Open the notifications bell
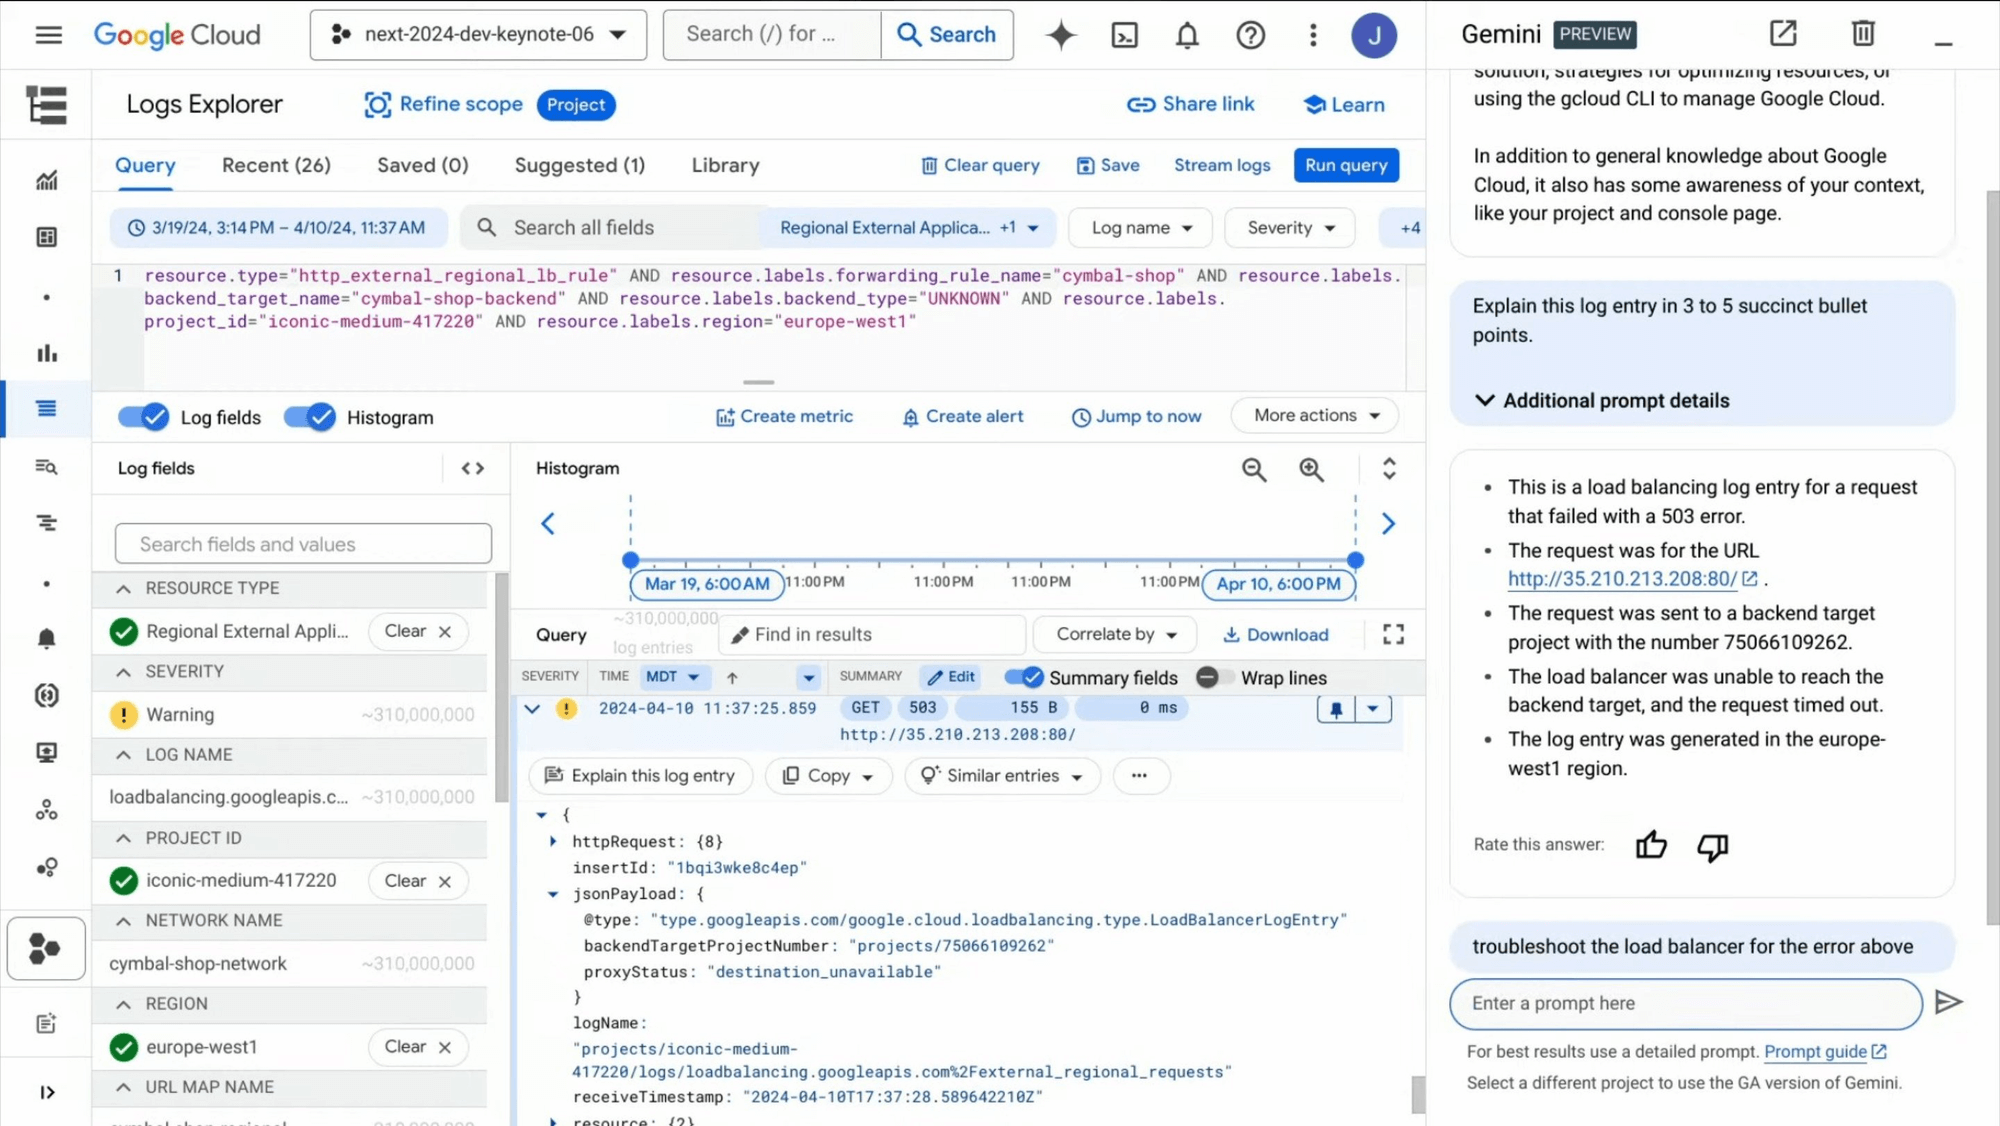Screen dimensions: 2000x1126 [1186, 35]
